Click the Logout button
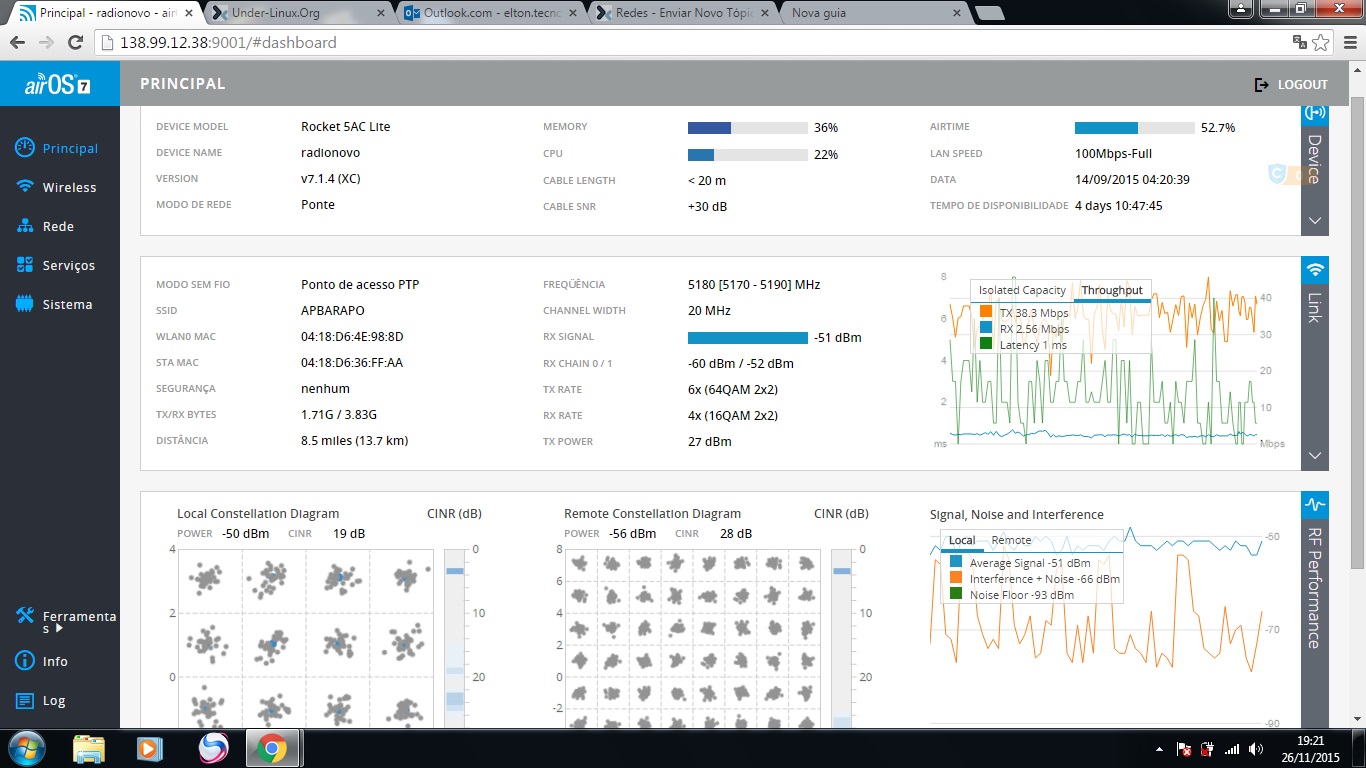The height and width of the screenshot is (768, 1366). click(x=1291, y=85)
